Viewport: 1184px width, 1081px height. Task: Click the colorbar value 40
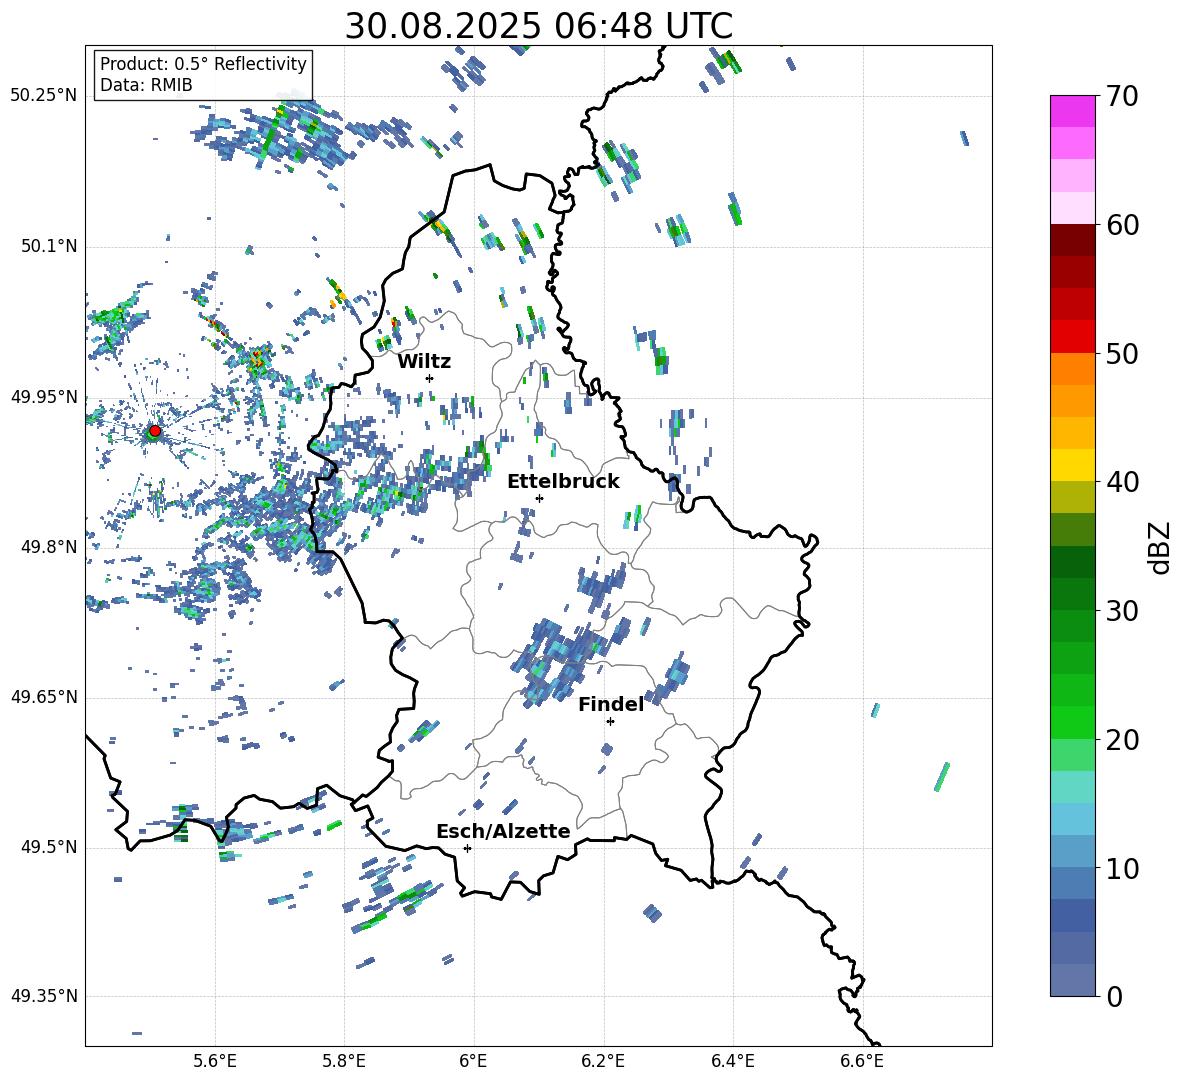[1122, 482]
